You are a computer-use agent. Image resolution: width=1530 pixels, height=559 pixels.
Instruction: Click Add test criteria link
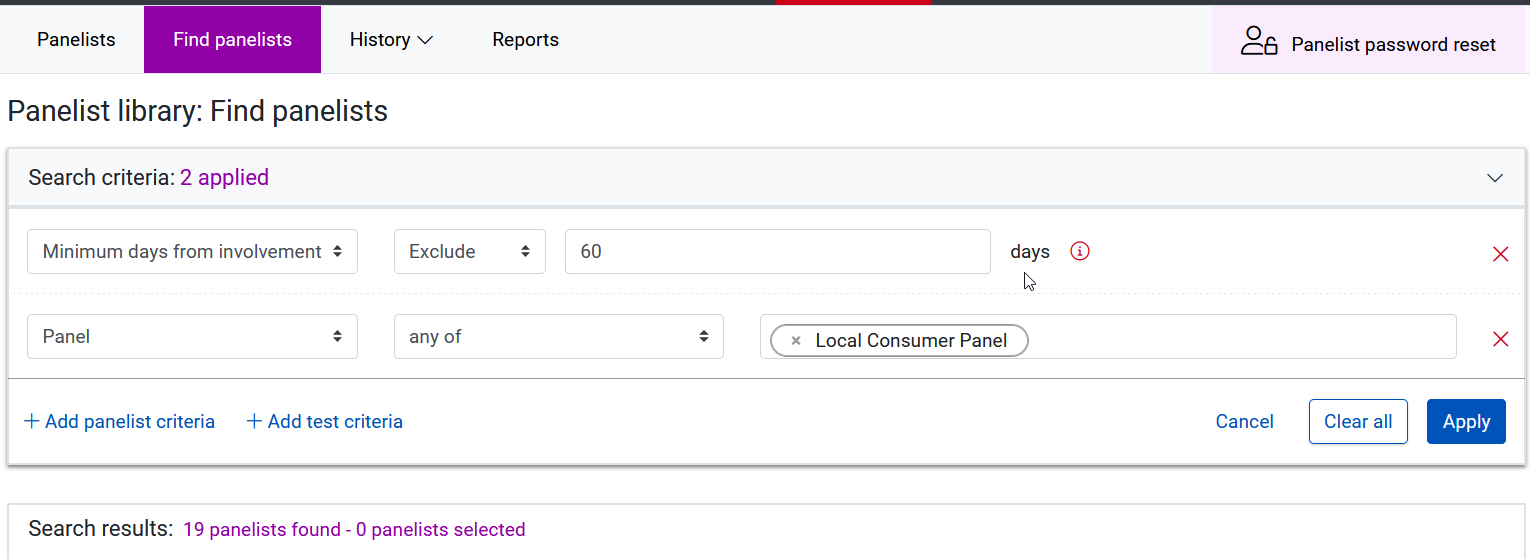(324, 422)
